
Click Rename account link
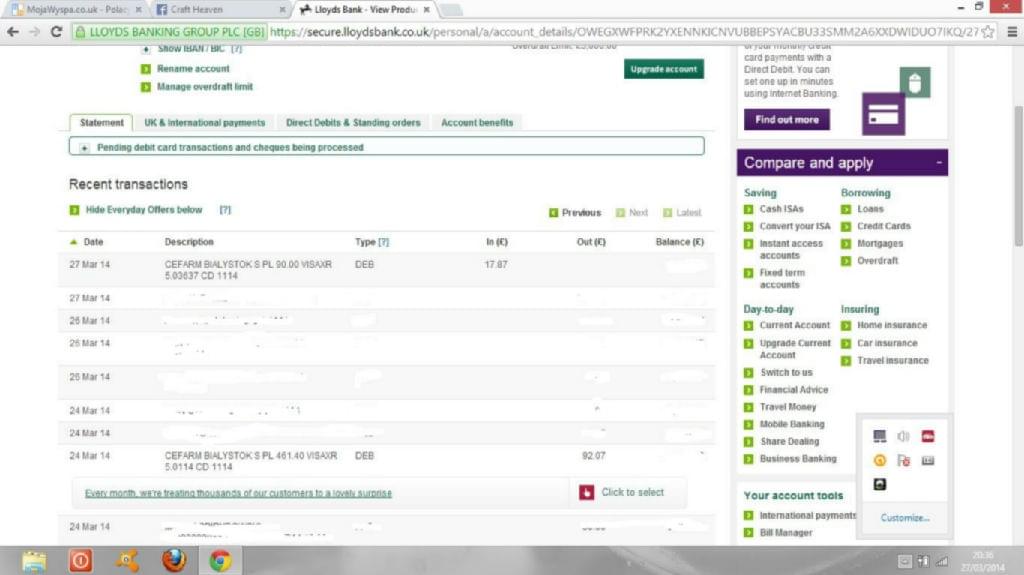(x=193, y=69)
